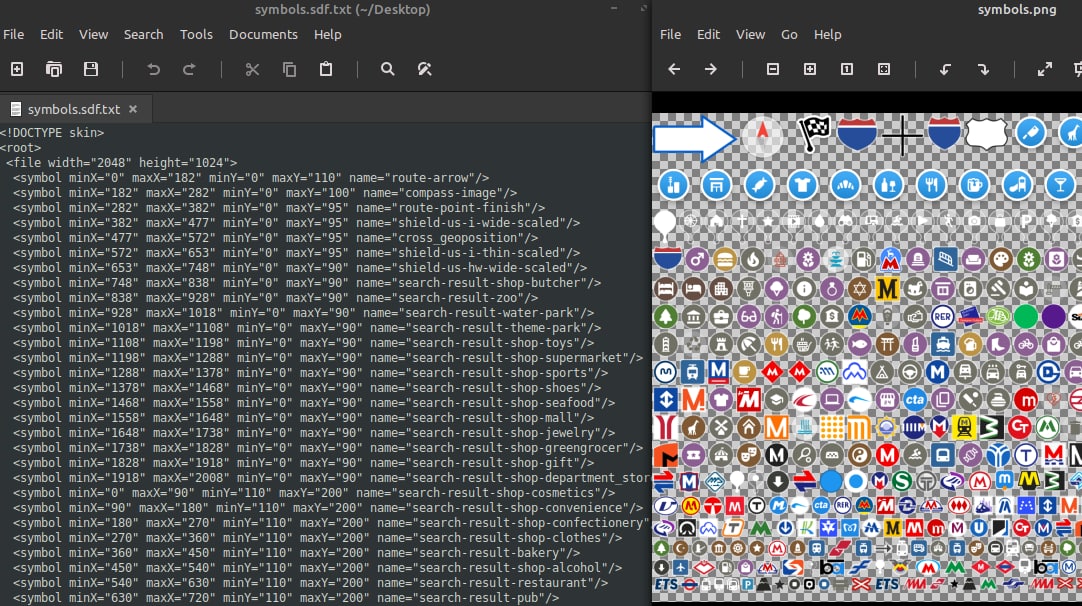Open the image viewer Edit menu
Viewport: 1082px width, 606px height.
pyautogui.click(x=708, y=35)
